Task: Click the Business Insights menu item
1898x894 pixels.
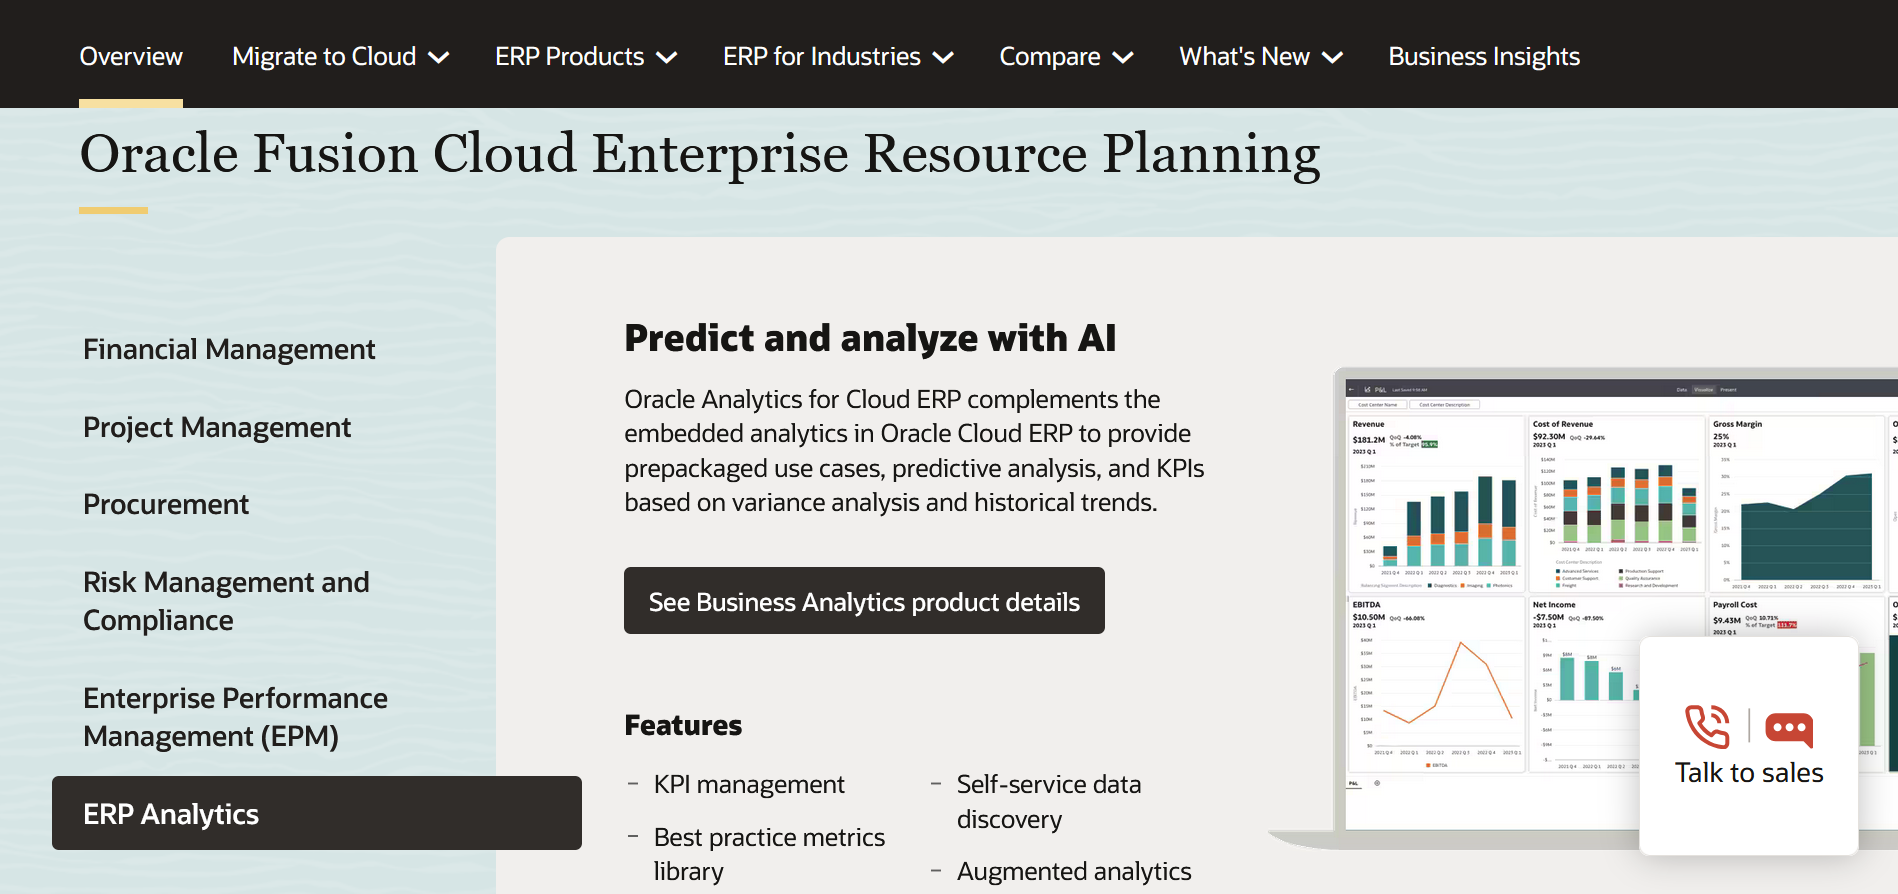Action: pos(1483,57)
